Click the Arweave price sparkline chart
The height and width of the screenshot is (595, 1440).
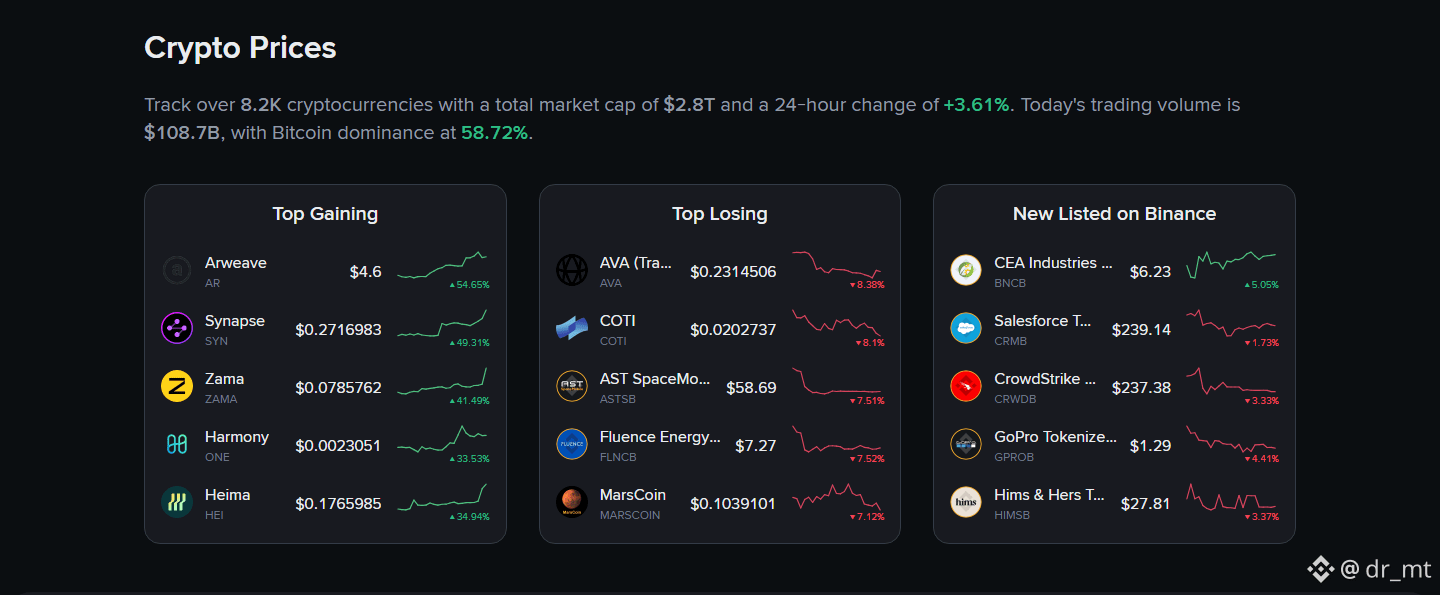[442, 265]
